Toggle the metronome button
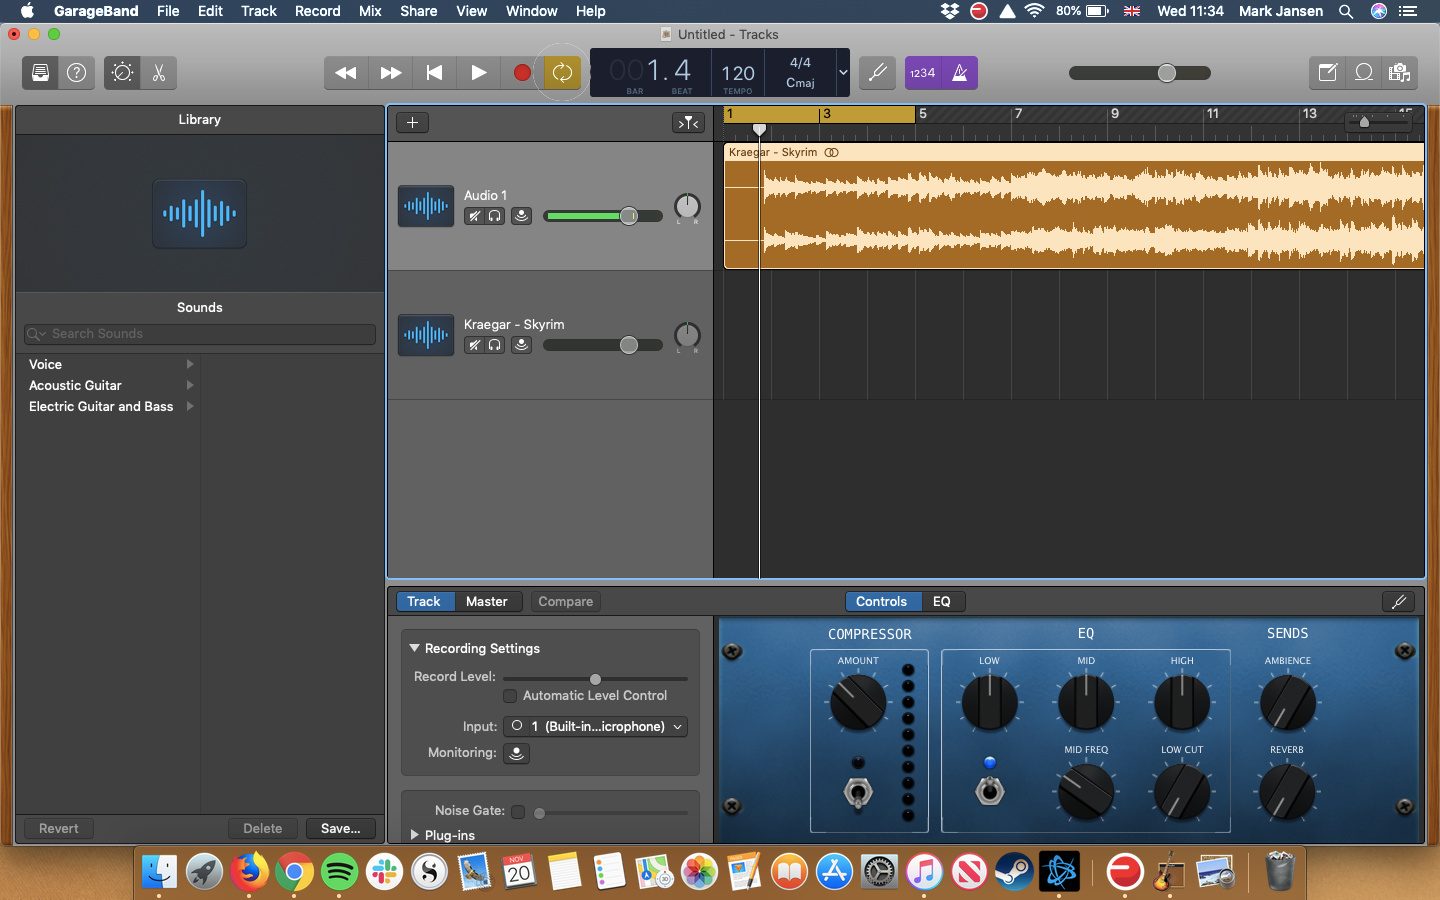The image size is (1440, 900). 960,73
